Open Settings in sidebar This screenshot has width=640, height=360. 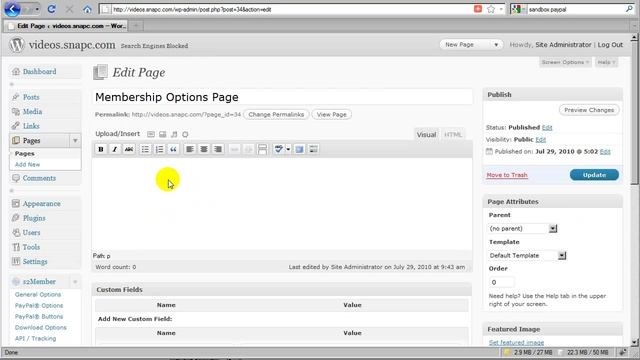(35, 262)
